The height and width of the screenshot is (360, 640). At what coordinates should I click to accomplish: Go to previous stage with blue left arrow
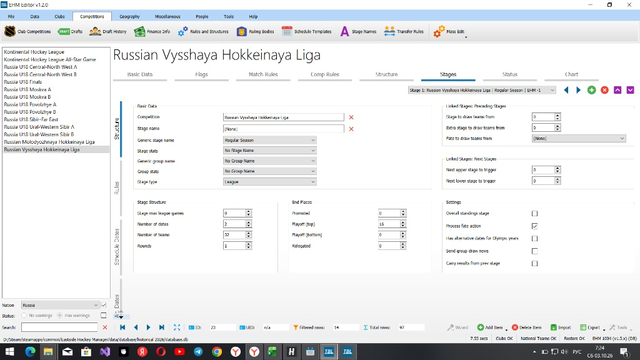click(x=566, y=90)
